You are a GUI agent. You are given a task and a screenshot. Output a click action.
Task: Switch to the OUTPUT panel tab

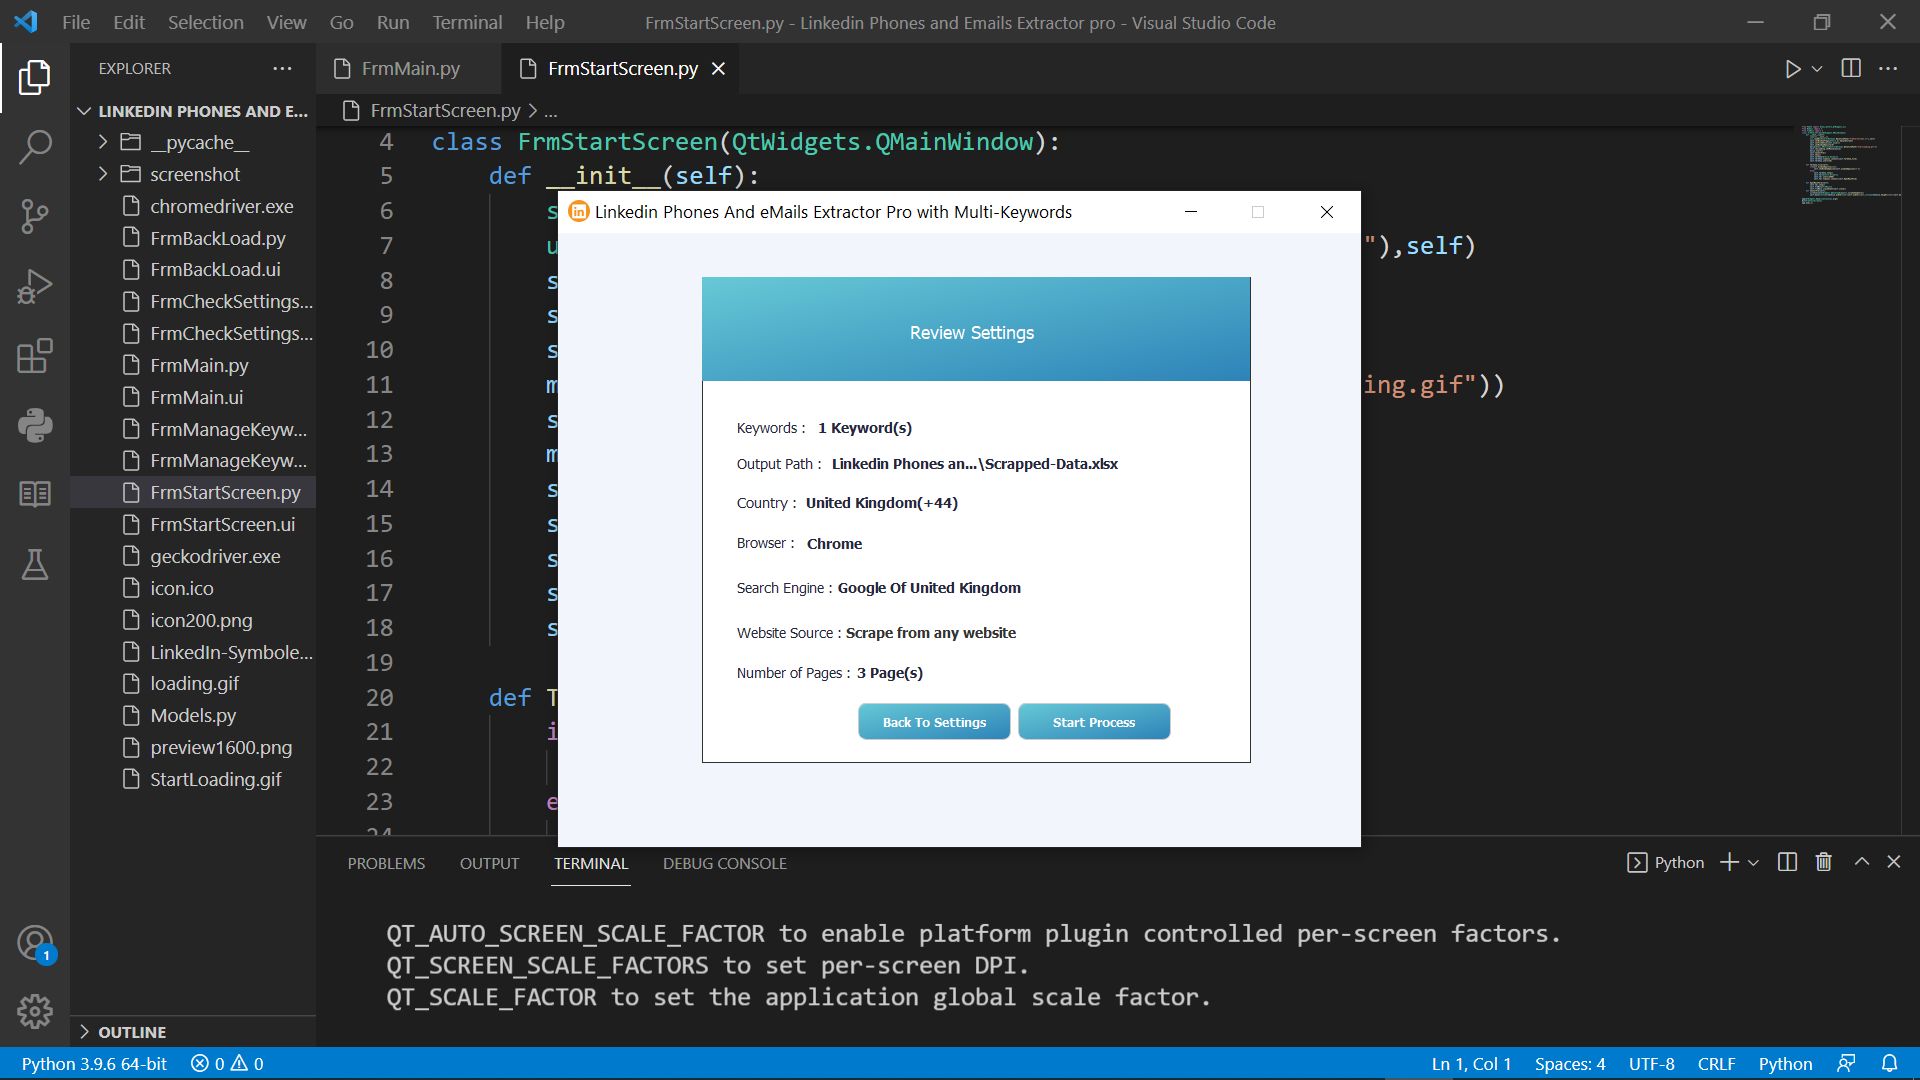489,863
